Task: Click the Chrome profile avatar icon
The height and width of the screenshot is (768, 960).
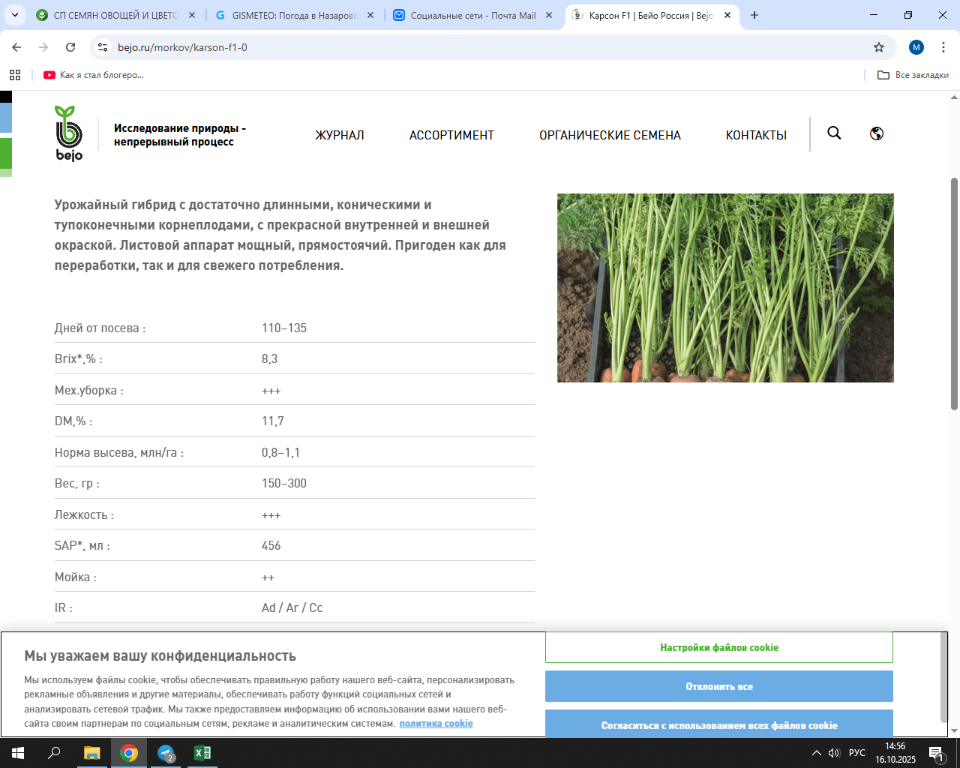Action: pos(916,47)
